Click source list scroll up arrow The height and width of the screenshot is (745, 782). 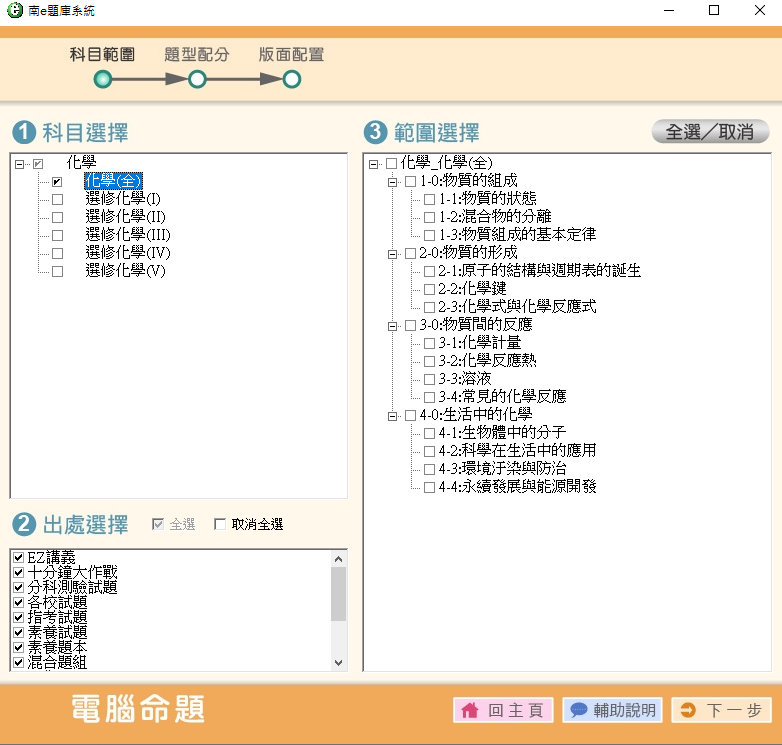point(339,559)
